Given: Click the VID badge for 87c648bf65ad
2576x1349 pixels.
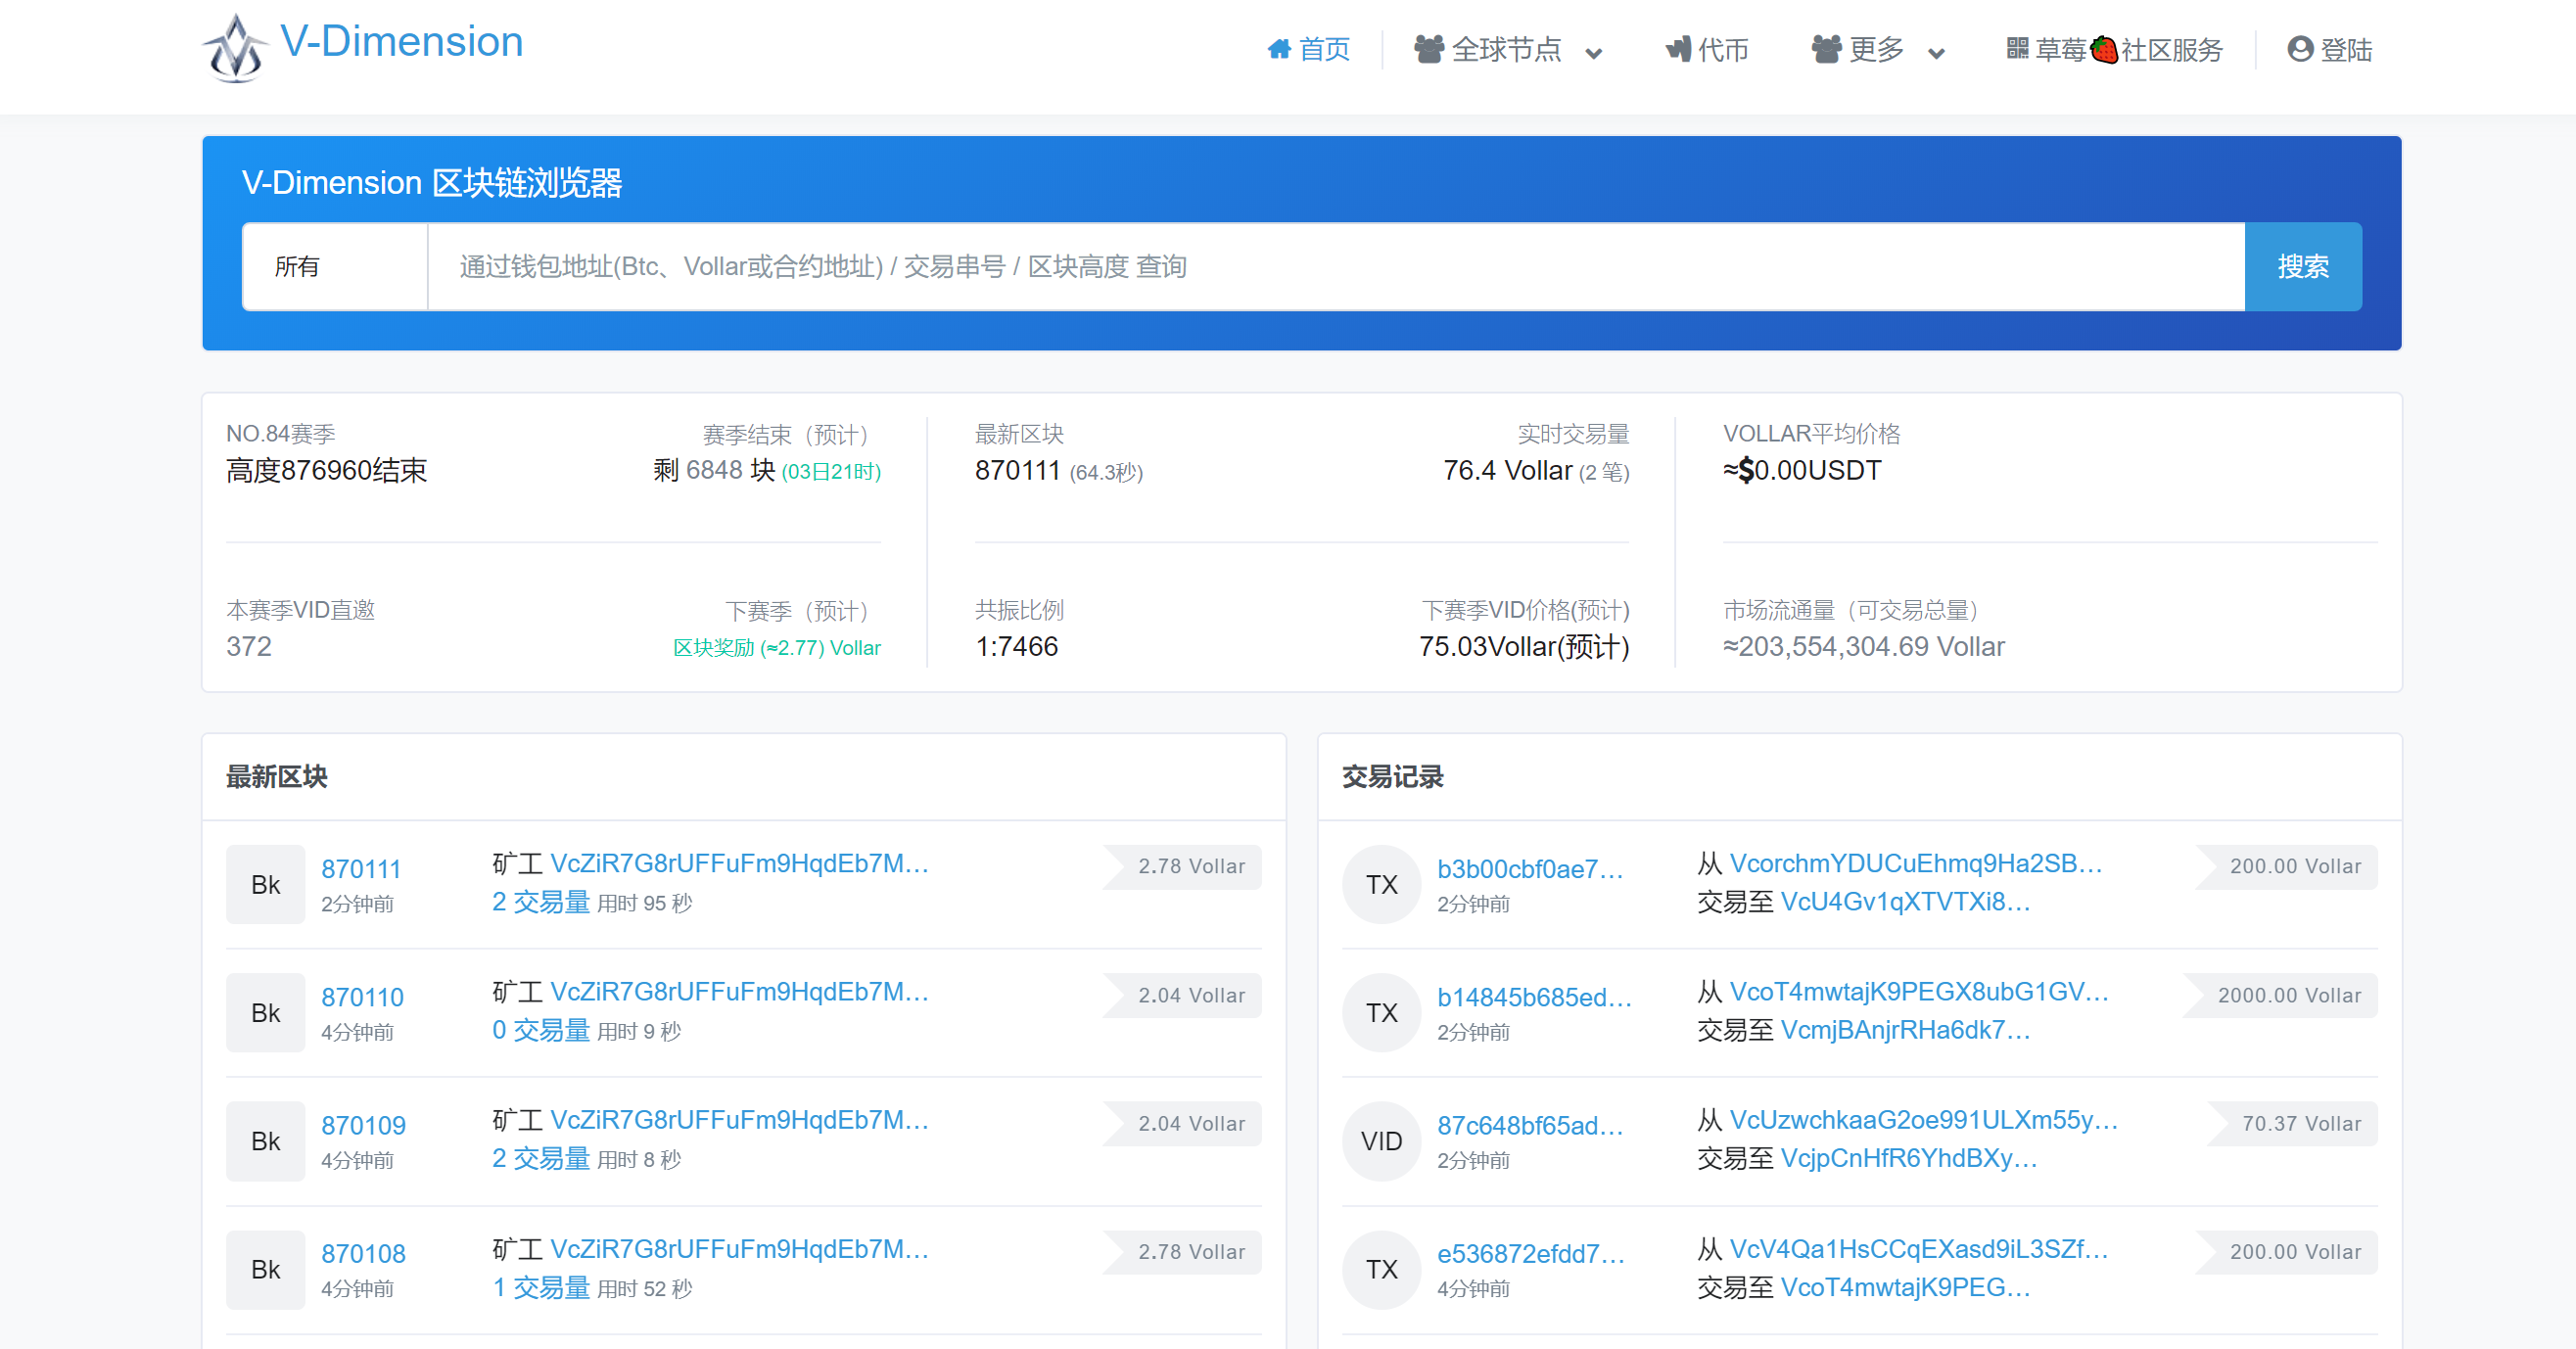Looking at the screenshot, I should pyautogui.click(x=1381, y=1140).
